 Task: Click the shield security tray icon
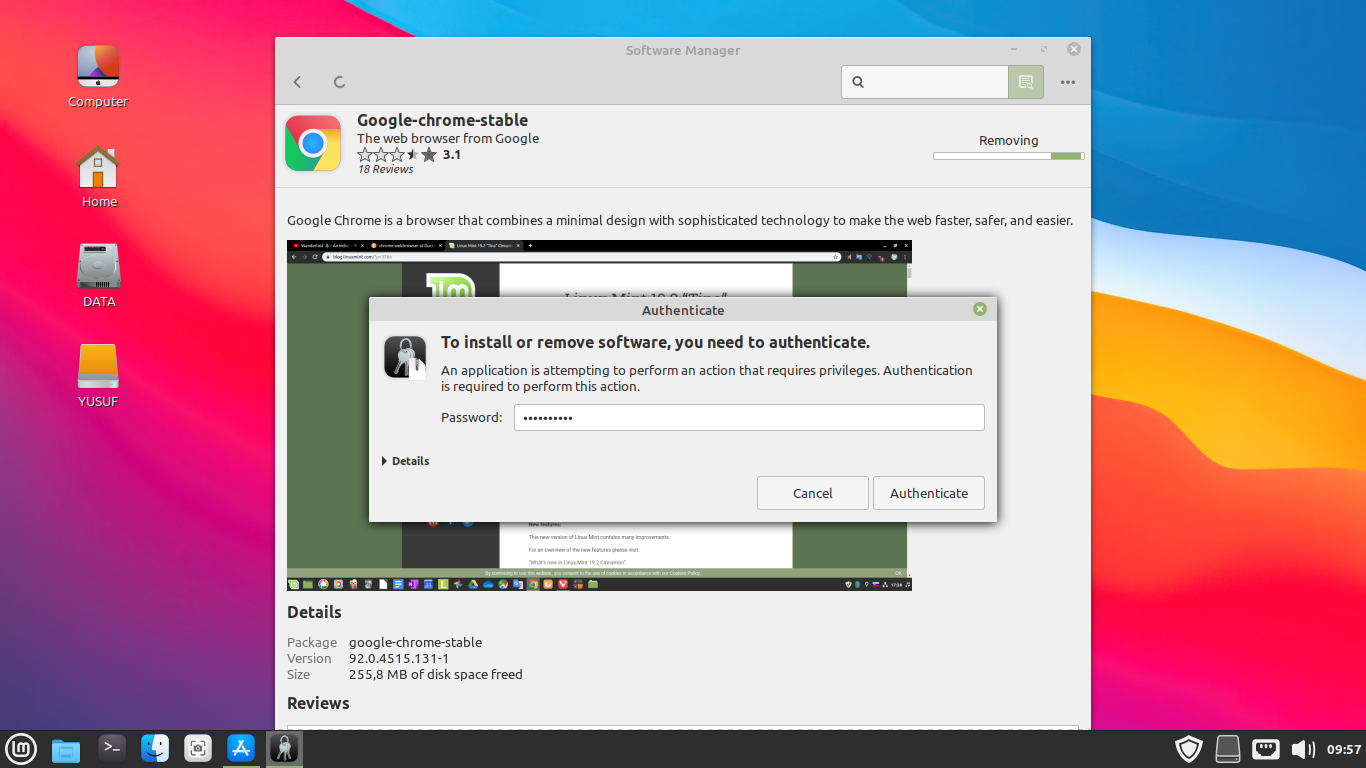[1188, 748]
